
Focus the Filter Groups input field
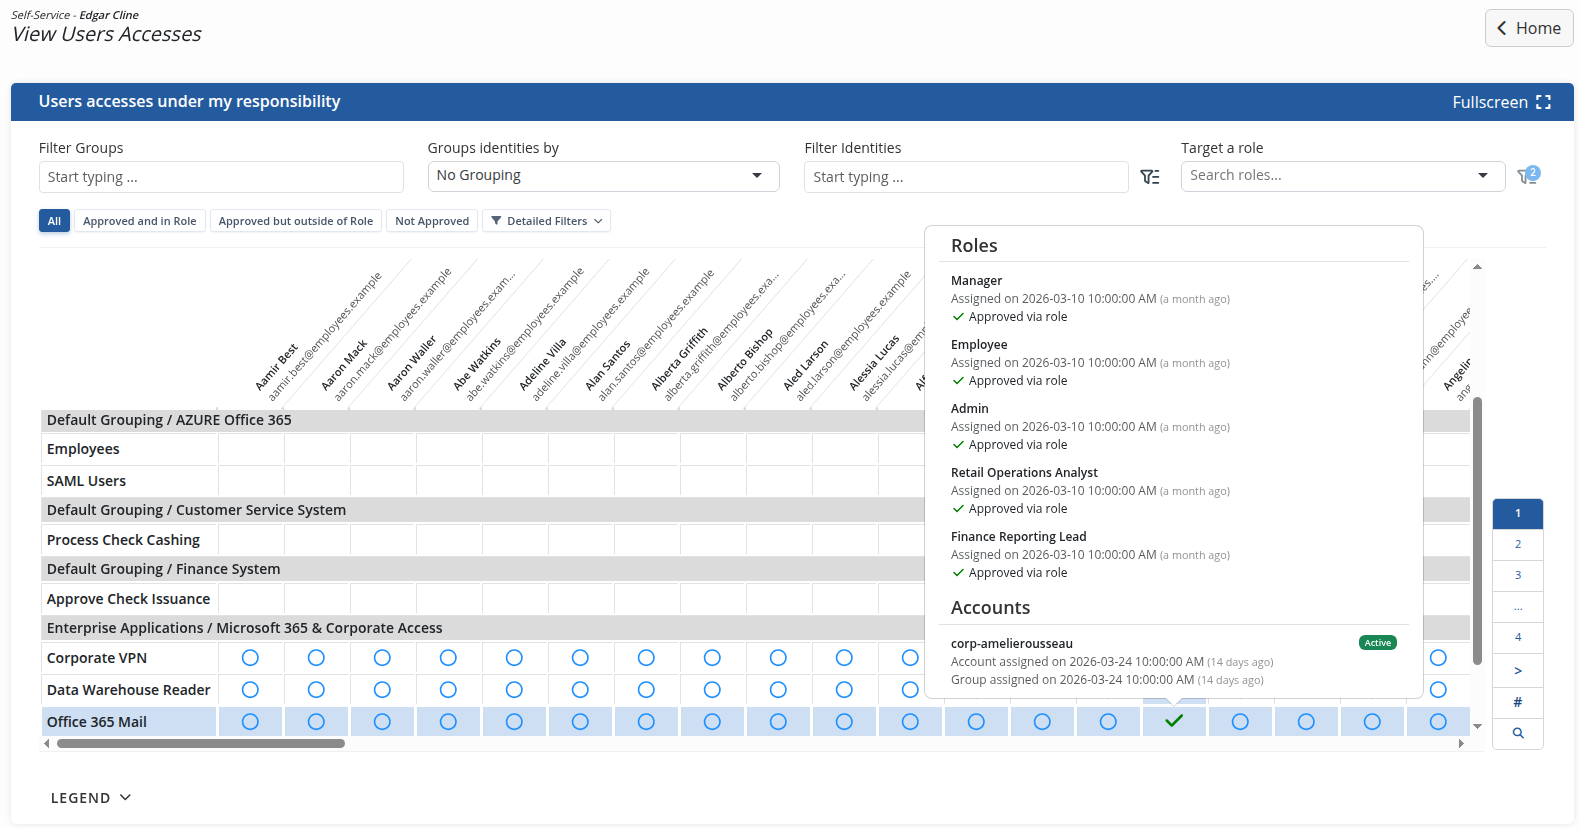coord(221,177)
